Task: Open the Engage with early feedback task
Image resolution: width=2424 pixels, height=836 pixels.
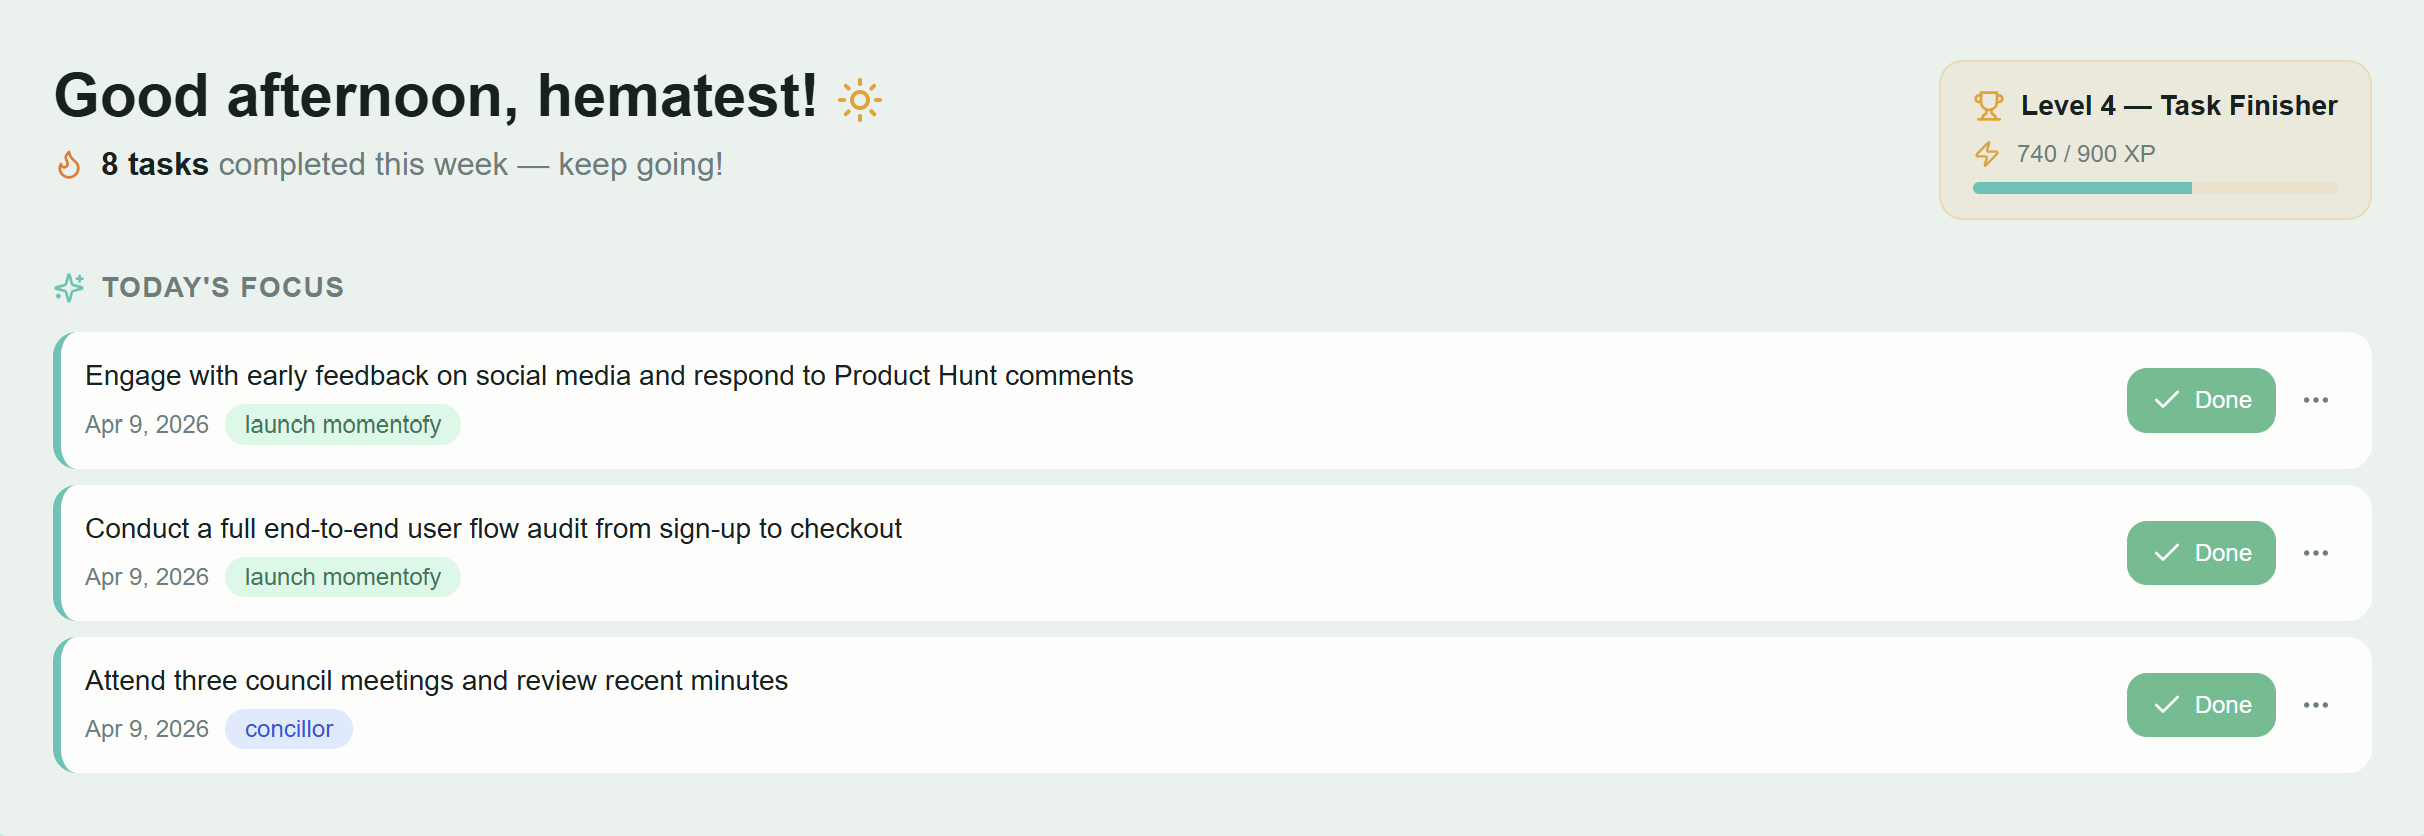Action: click(x=609, y=376)
